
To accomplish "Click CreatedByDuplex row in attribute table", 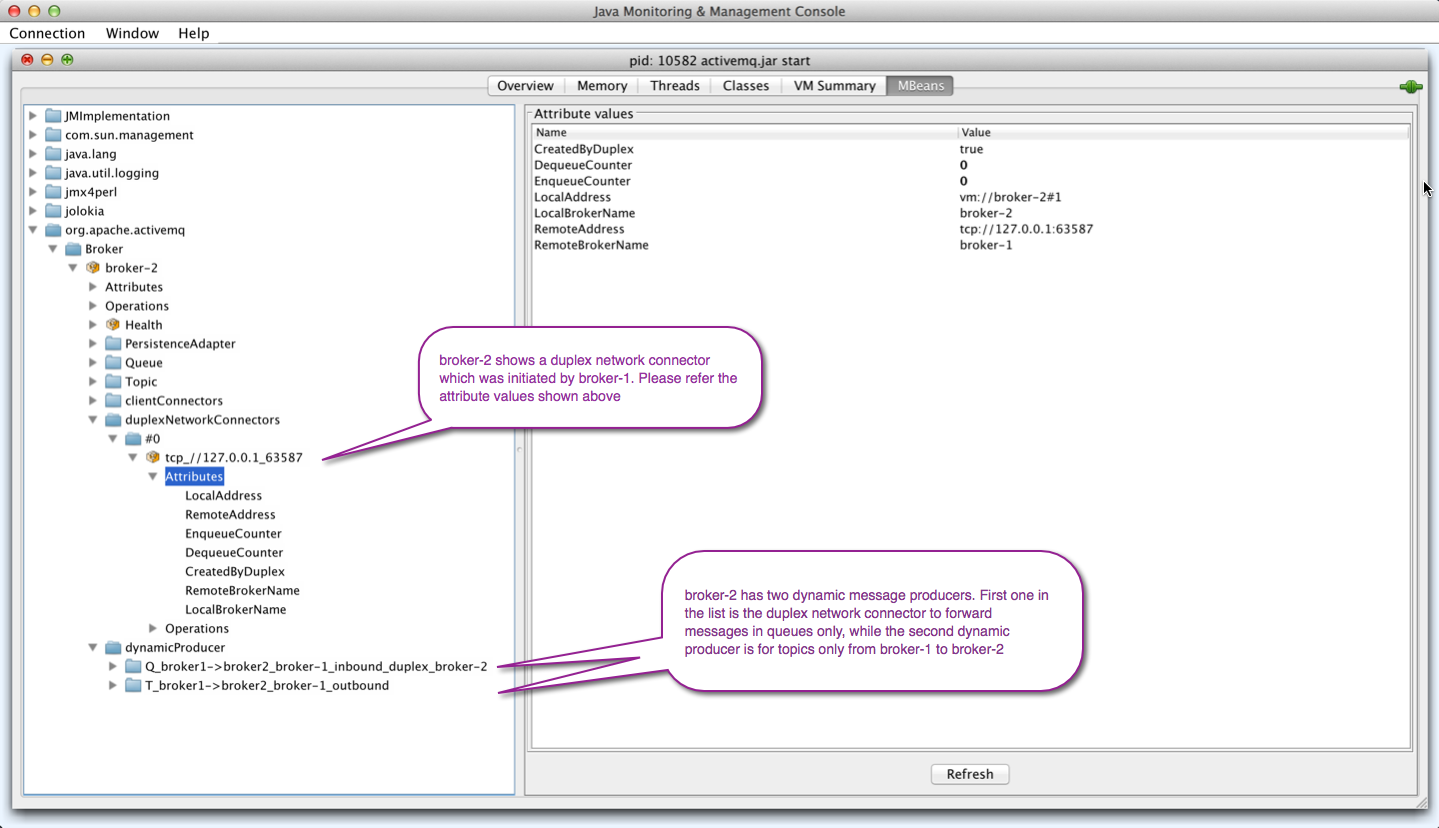I will (970, 149).
